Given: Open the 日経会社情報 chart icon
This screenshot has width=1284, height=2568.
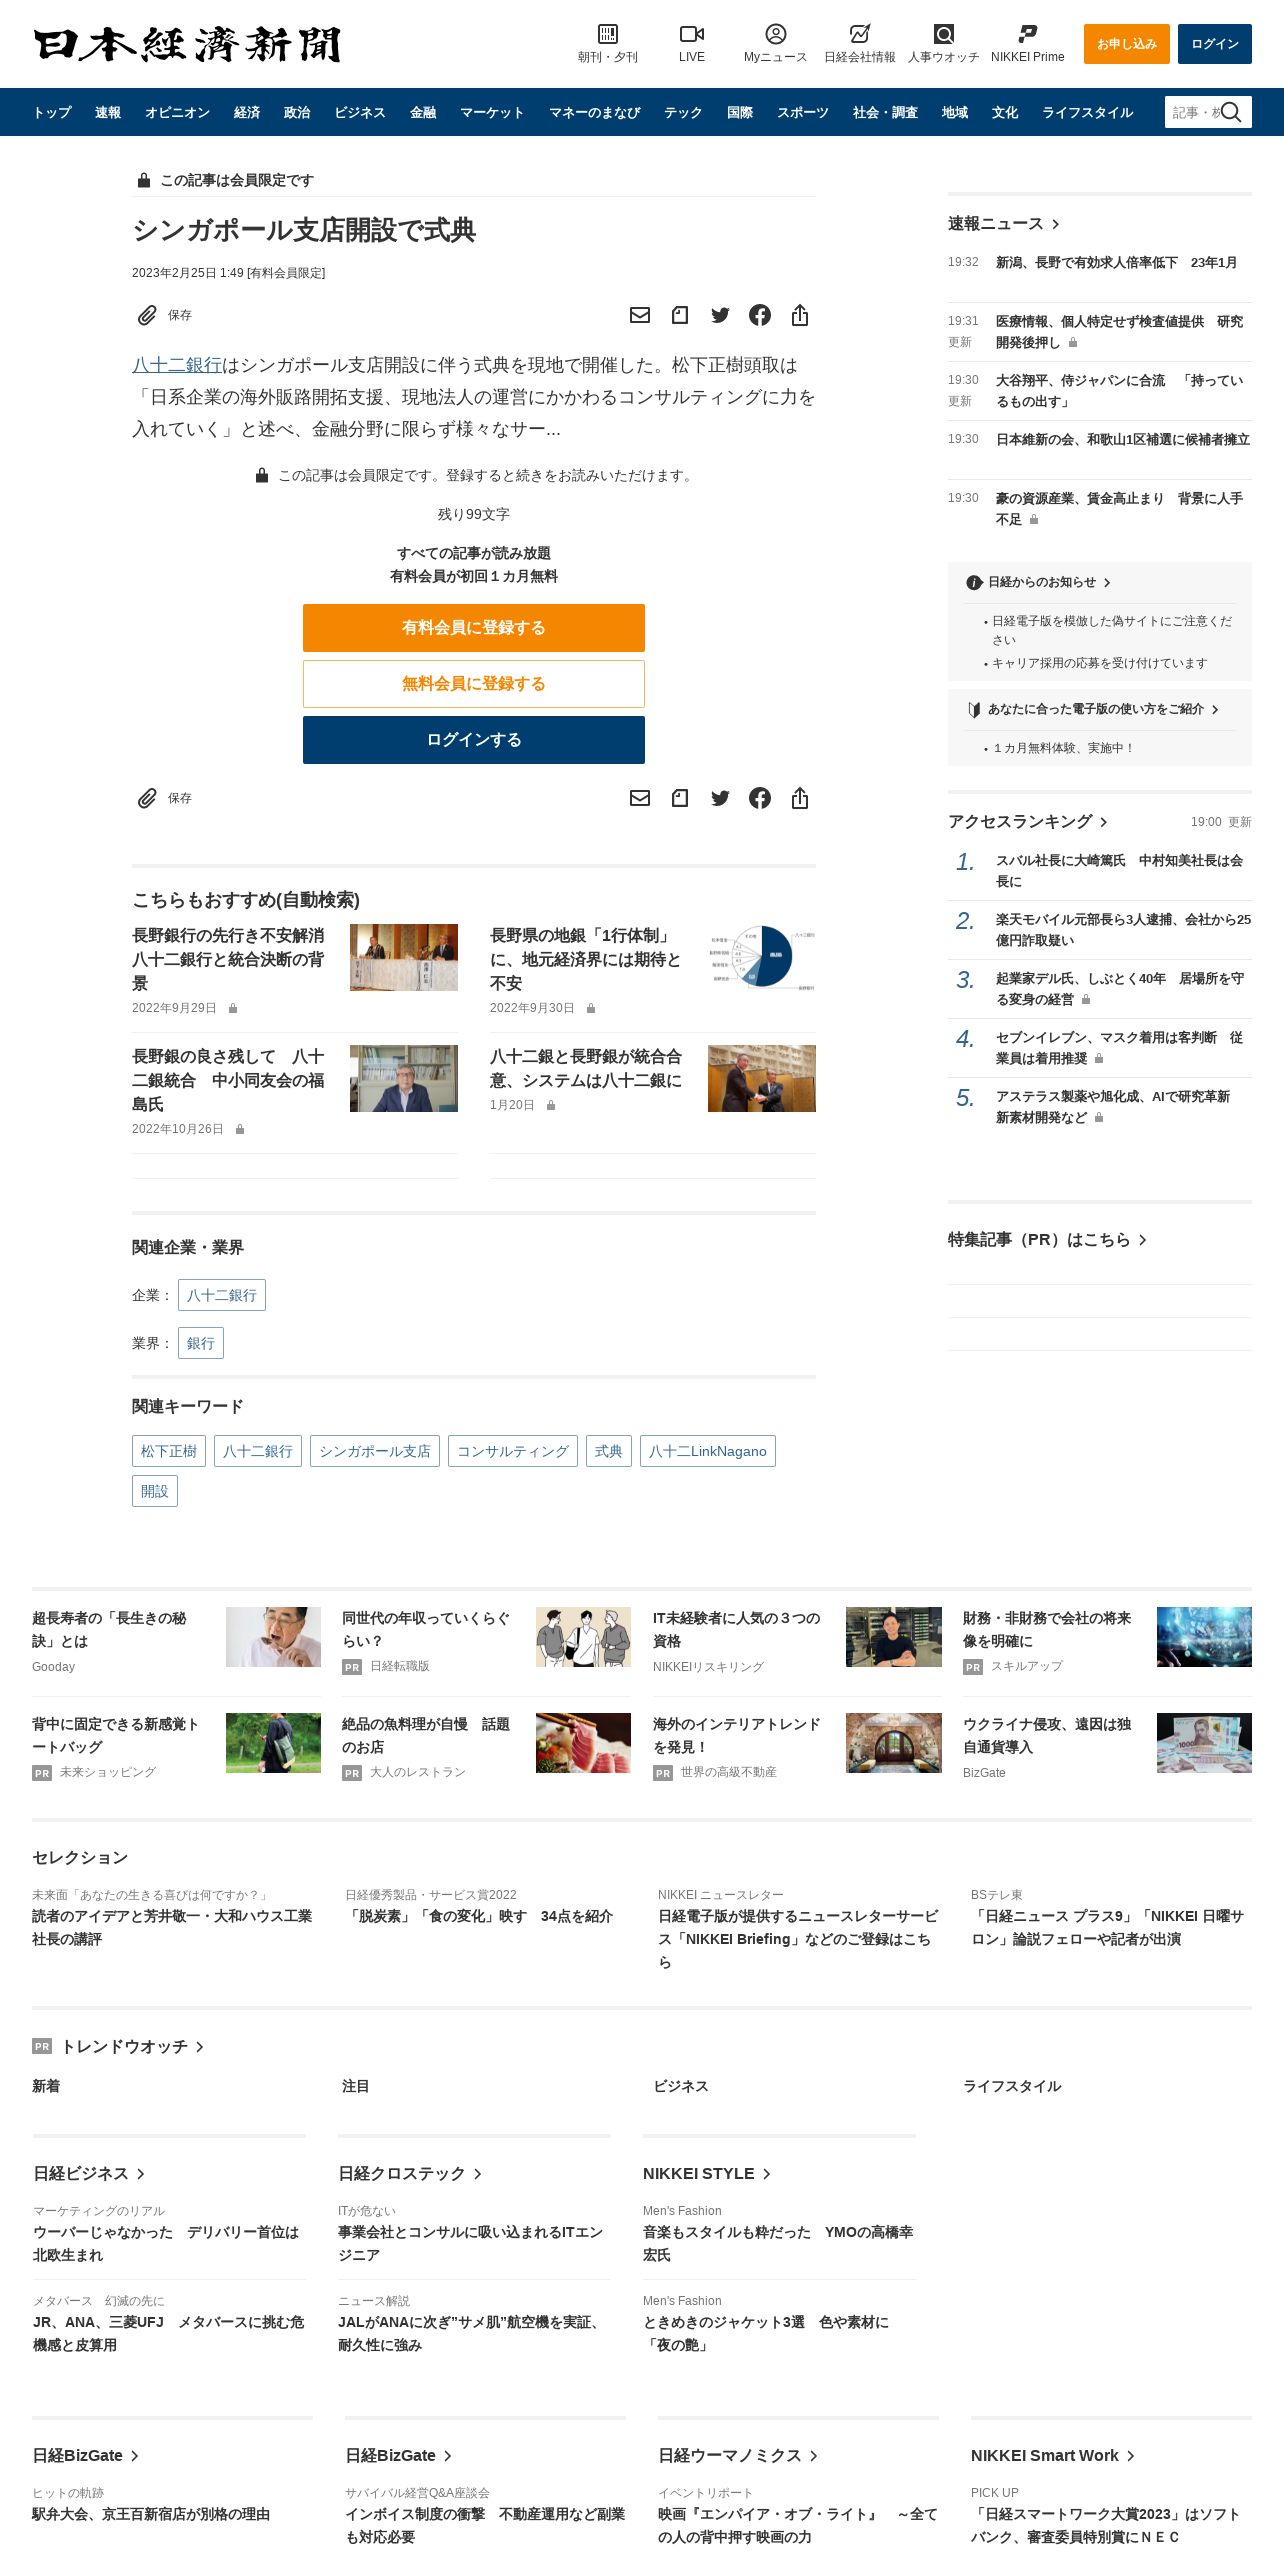Looking at the screenshot, I should [x=859, y=34].
